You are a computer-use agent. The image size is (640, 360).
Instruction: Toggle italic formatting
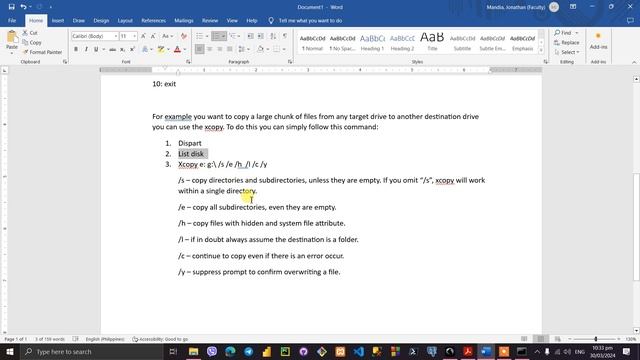[86, 49]
